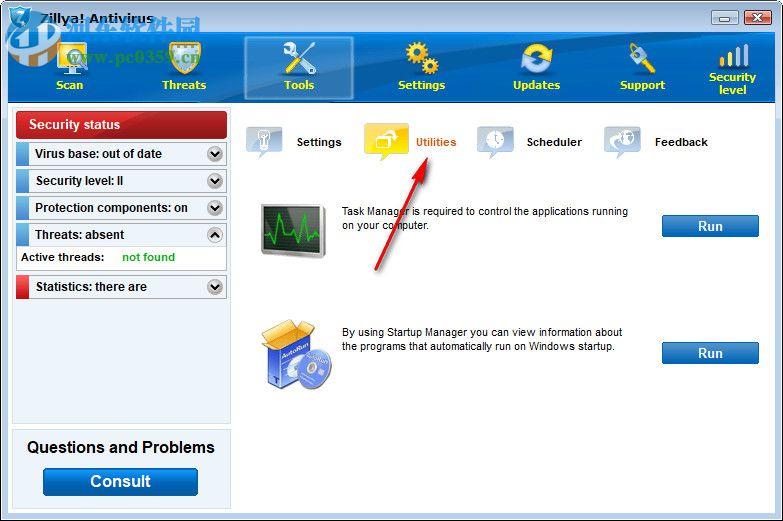Click the Feedback globe icon
Image resolution: width=783 pixels, height=521 pixels.
click(x=622, y=141)
